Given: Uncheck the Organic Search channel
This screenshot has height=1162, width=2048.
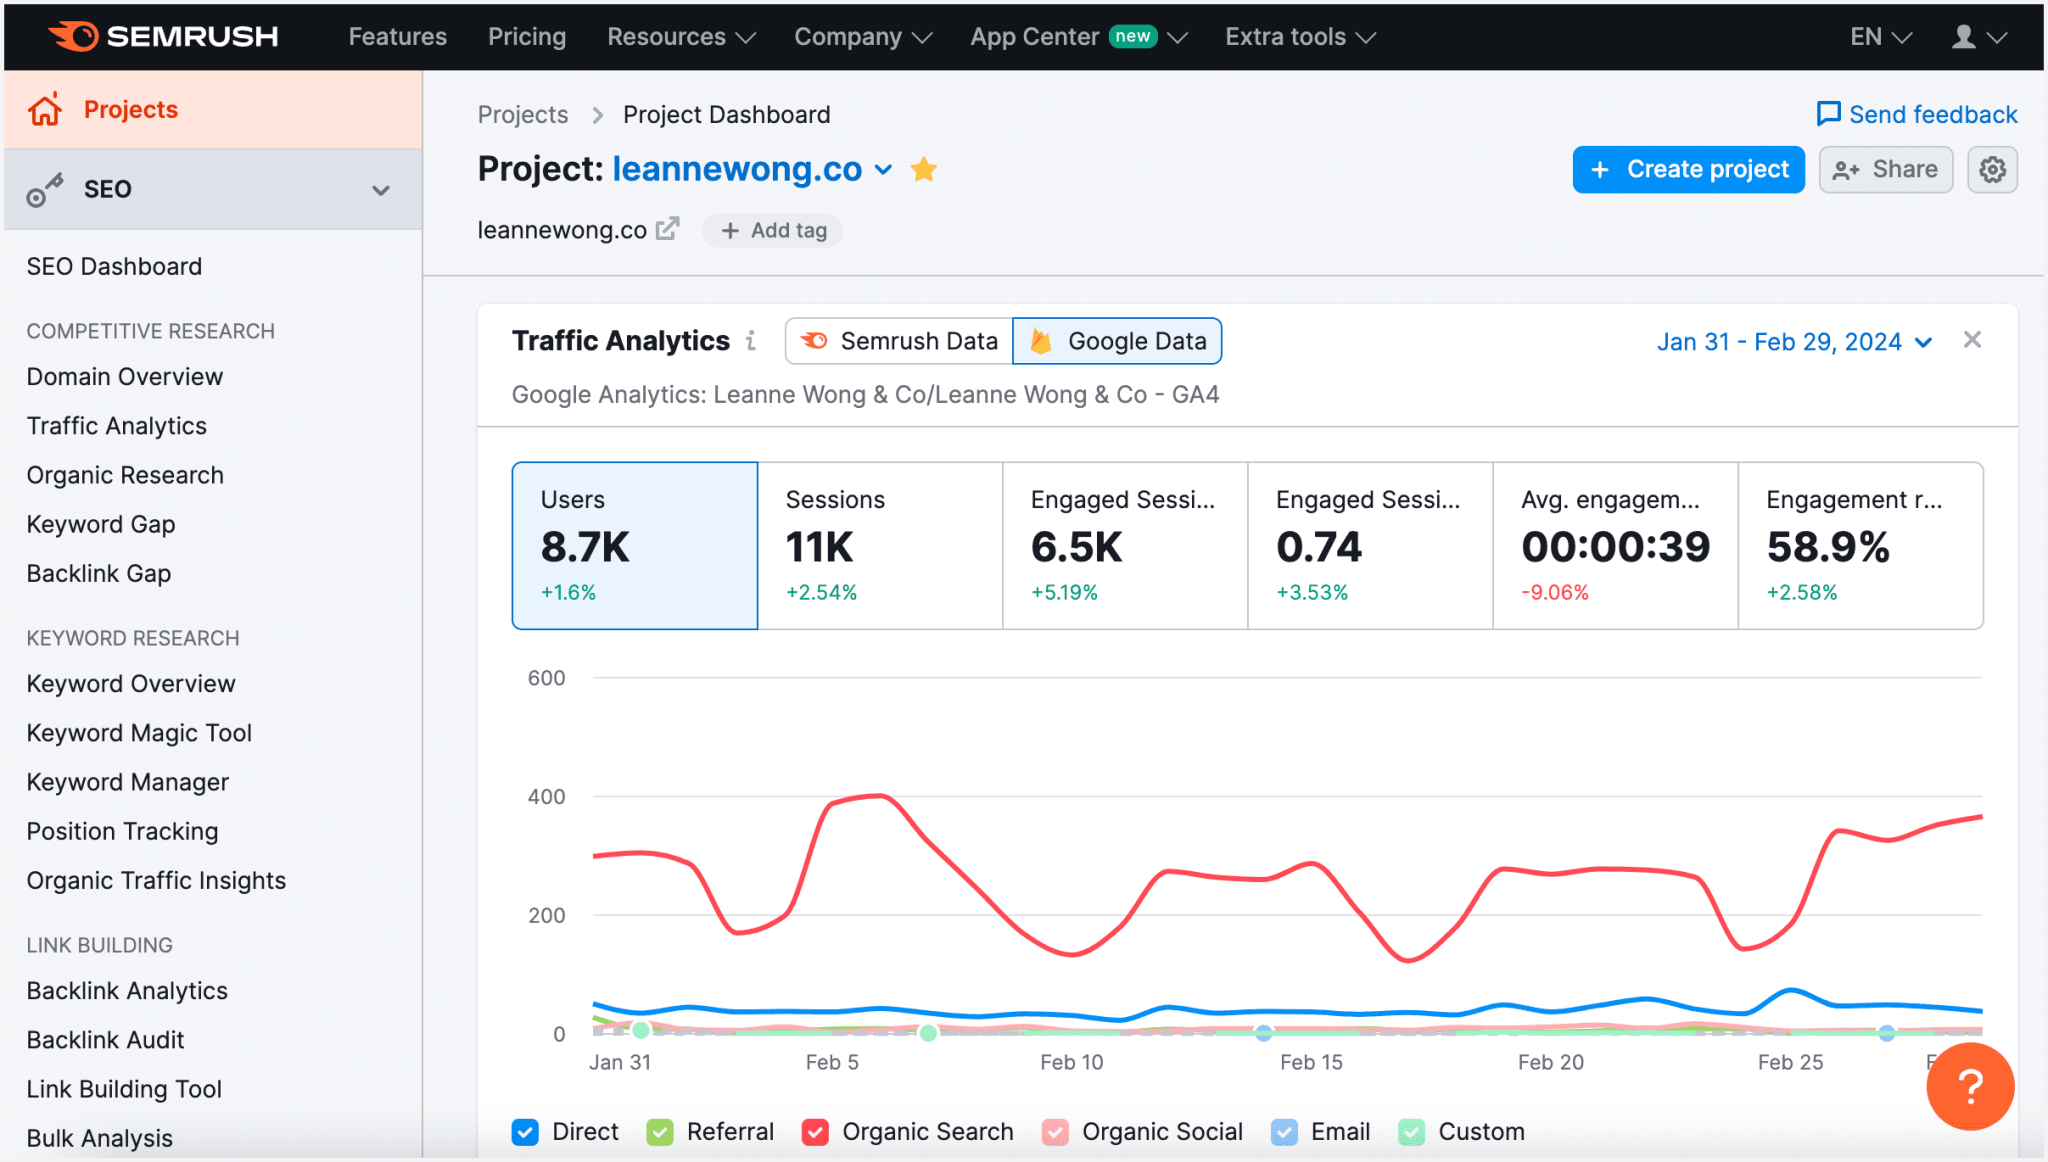Looking at the screenshot, I should pos(814,1132).
